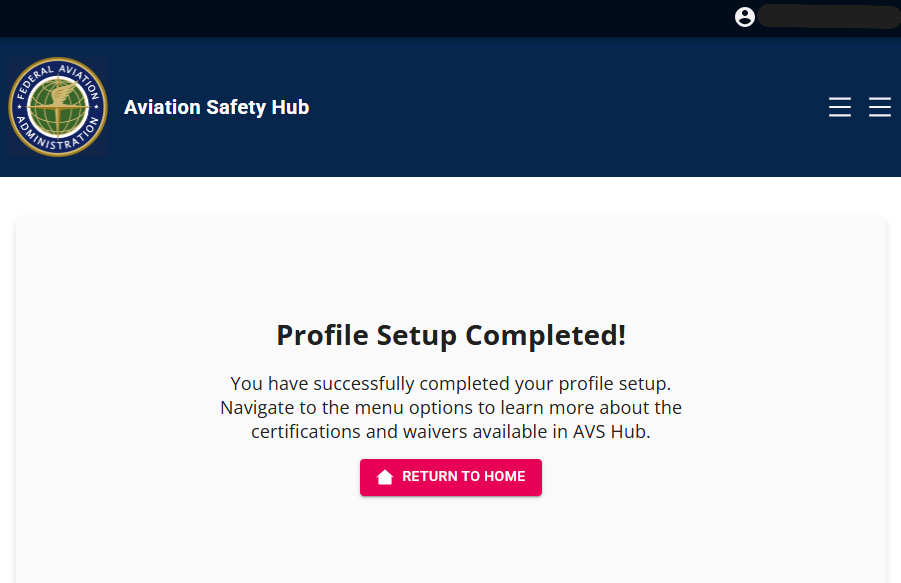The width and height of the screenshot is (901, 583).
Task: Open the user account profile icon
Action: (x=744, y=17)
